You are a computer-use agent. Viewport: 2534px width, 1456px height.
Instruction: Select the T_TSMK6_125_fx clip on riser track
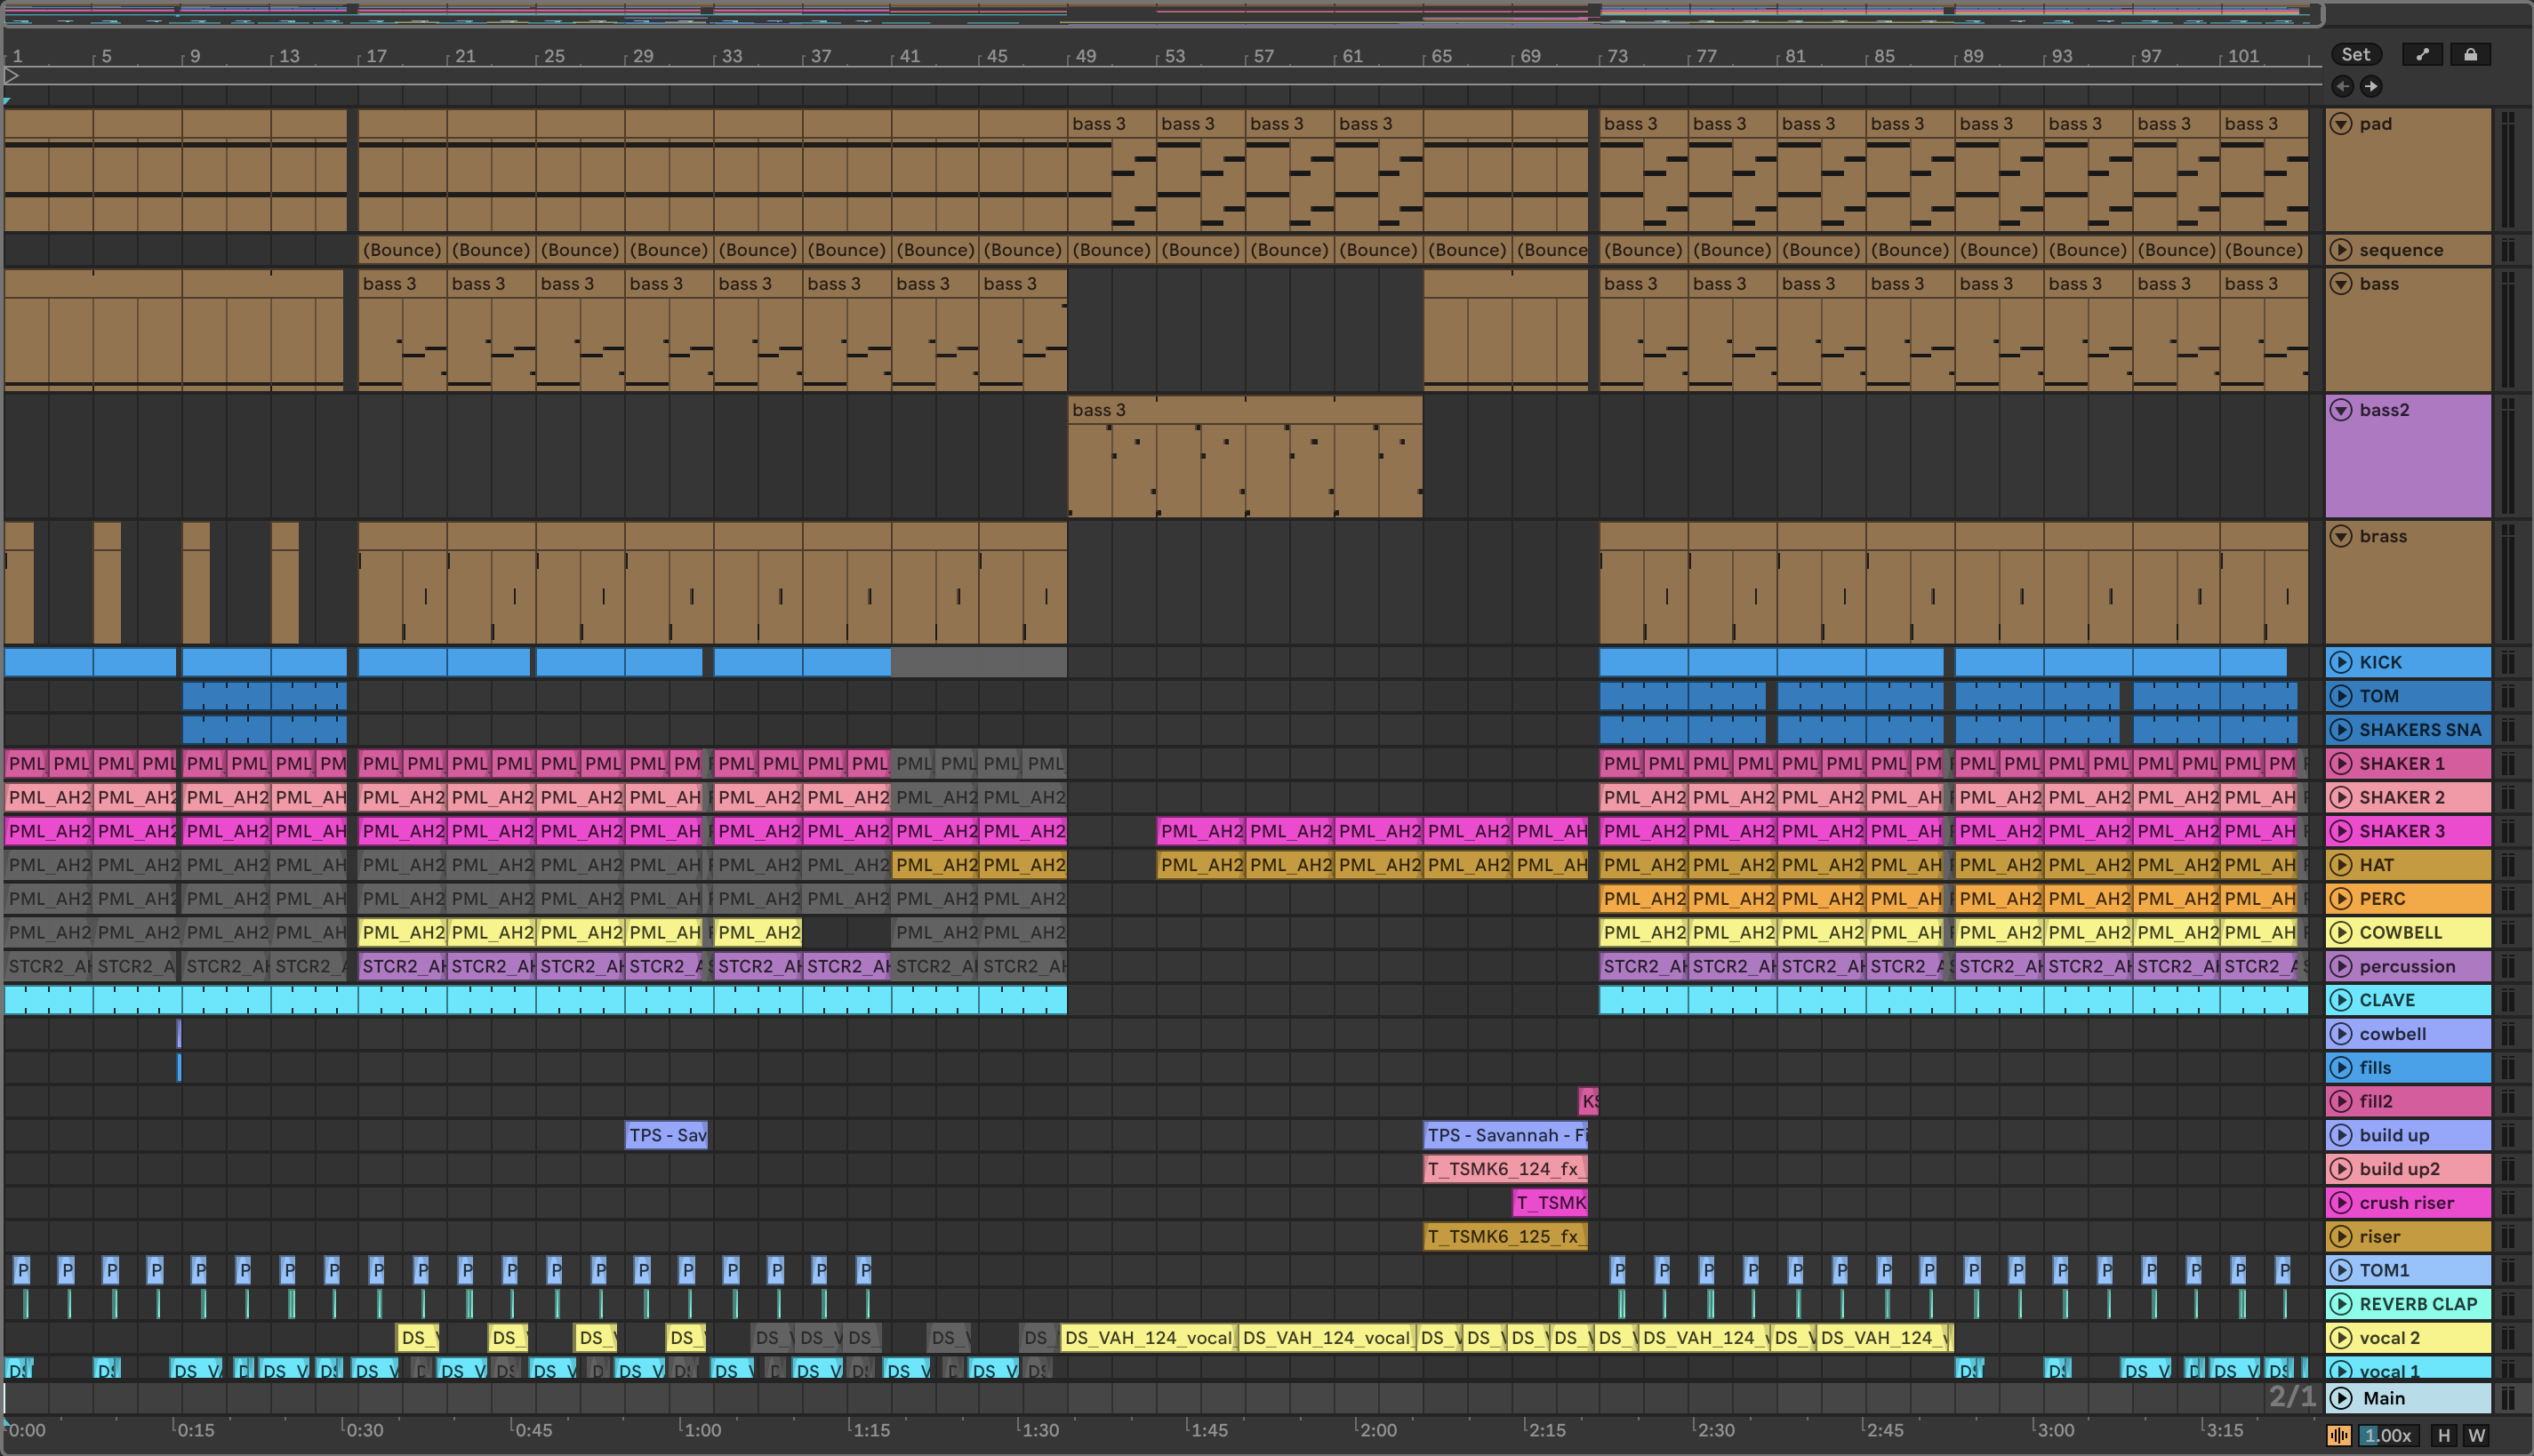tap(1506, 1237)
